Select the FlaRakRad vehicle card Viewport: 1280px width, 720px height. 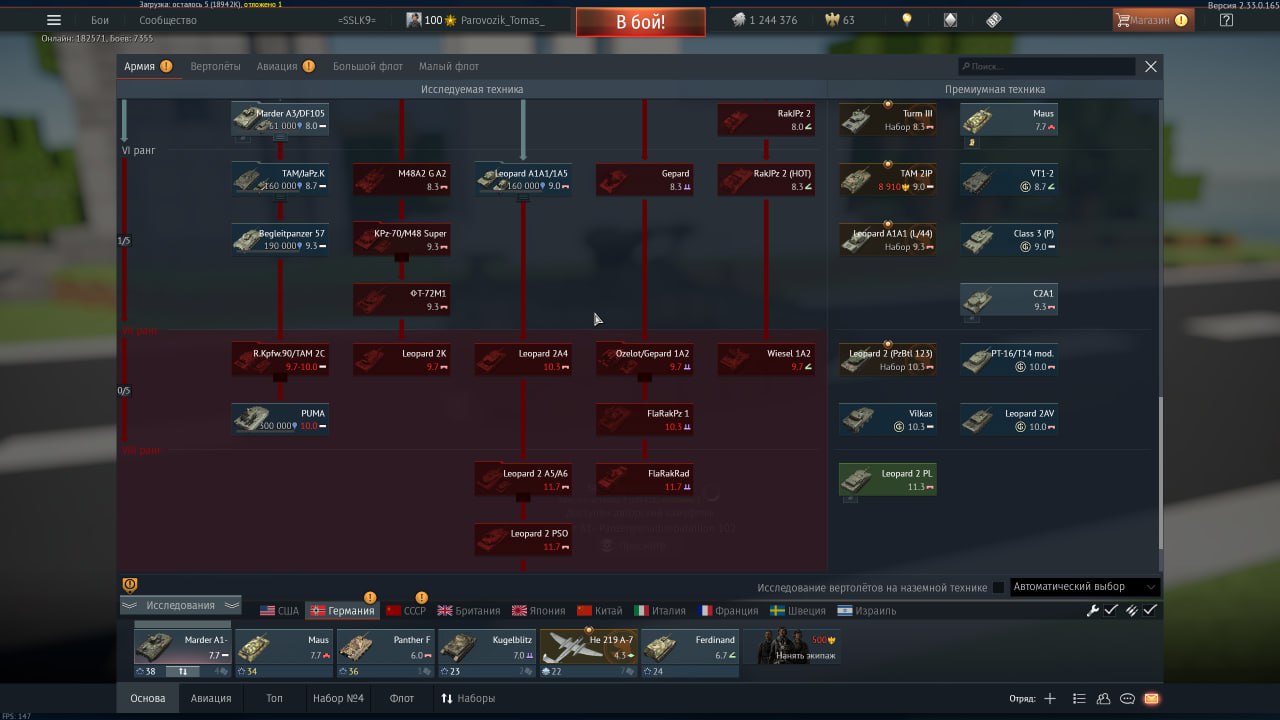click(x=645, y=479)
